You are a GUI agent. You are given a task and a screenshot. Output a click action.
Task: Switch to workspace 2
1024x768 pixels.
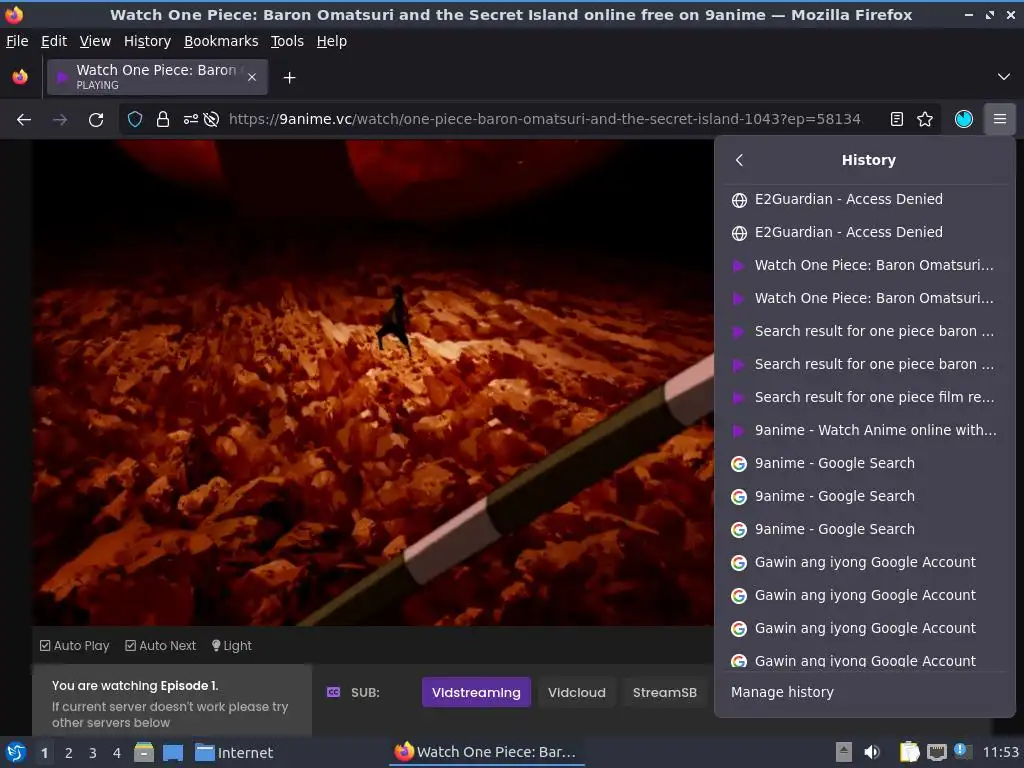pyautogui.click(x=69, y=753)
